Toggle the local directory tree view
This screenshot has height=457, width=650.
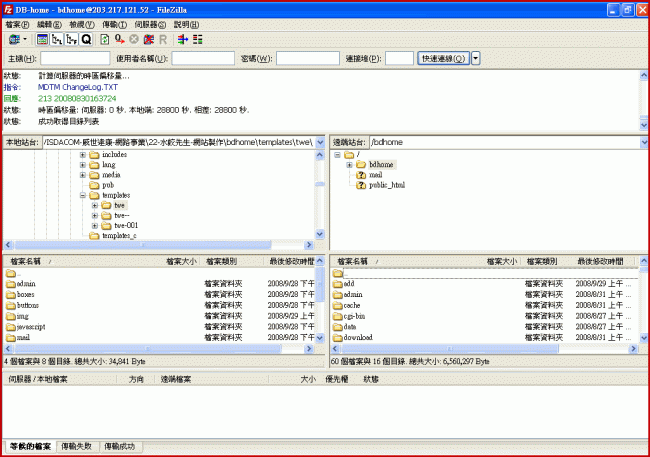coord(56,39)
